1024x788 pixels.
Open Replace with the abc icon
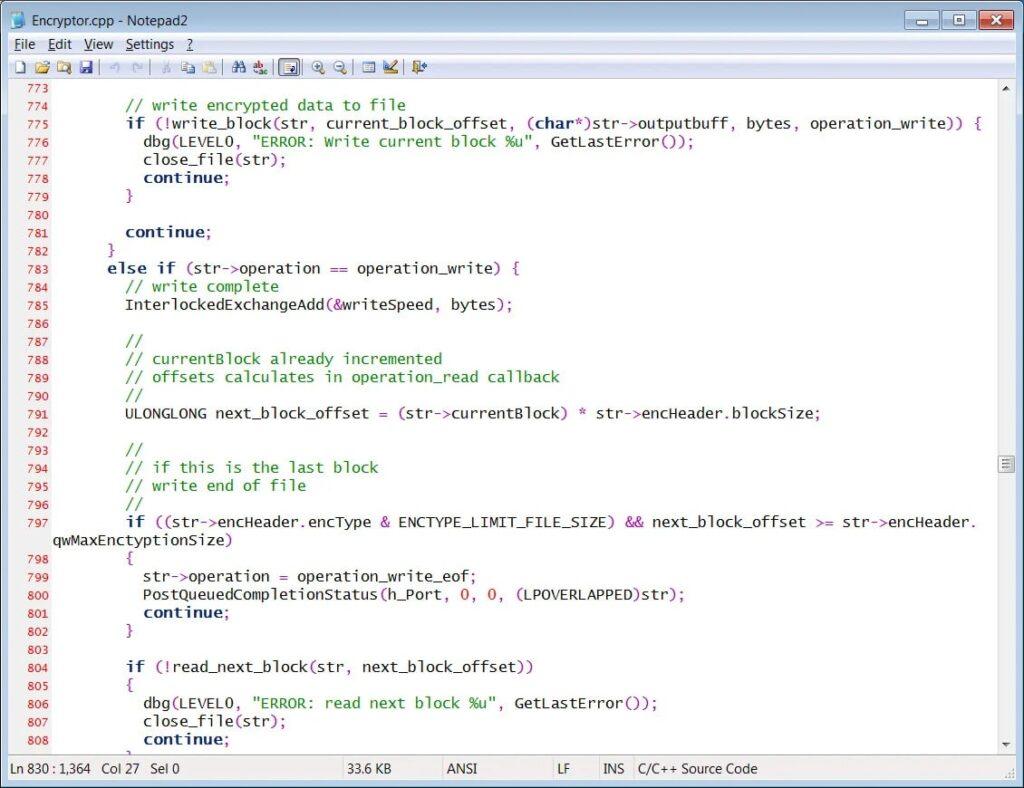[x=260, y=67]
